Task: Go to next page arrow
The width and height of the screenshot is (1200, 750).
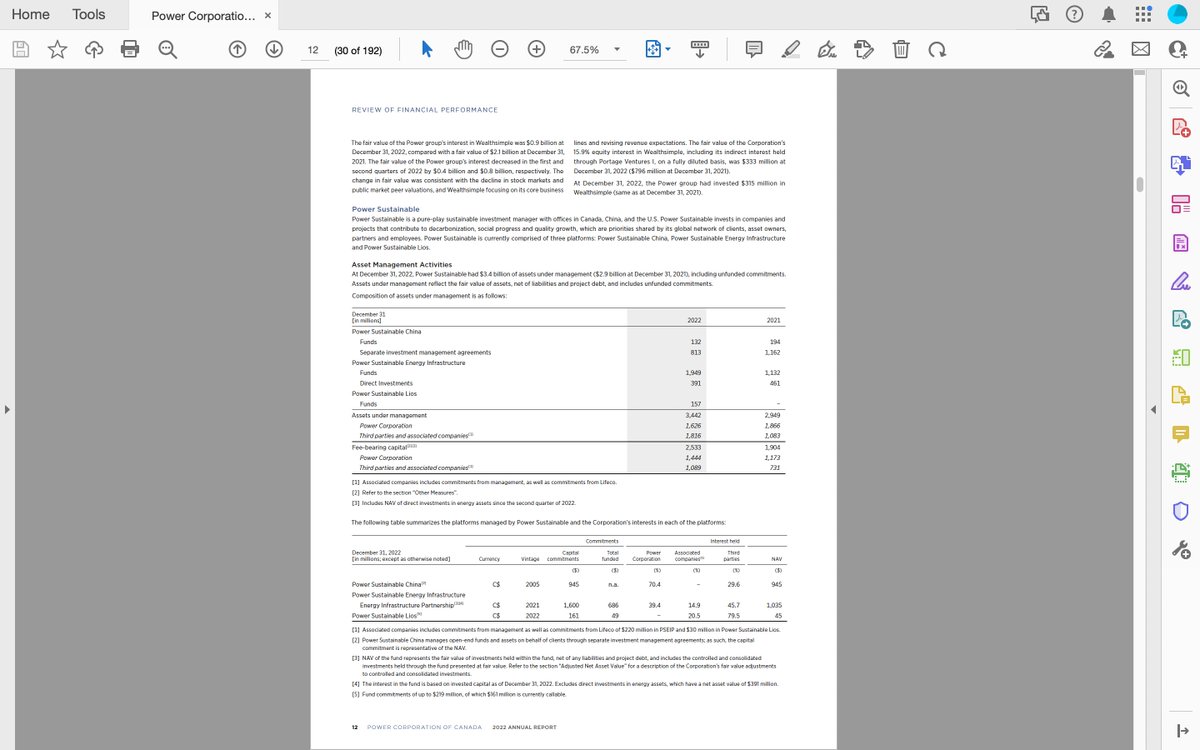Action: click(x=273, y=49)
